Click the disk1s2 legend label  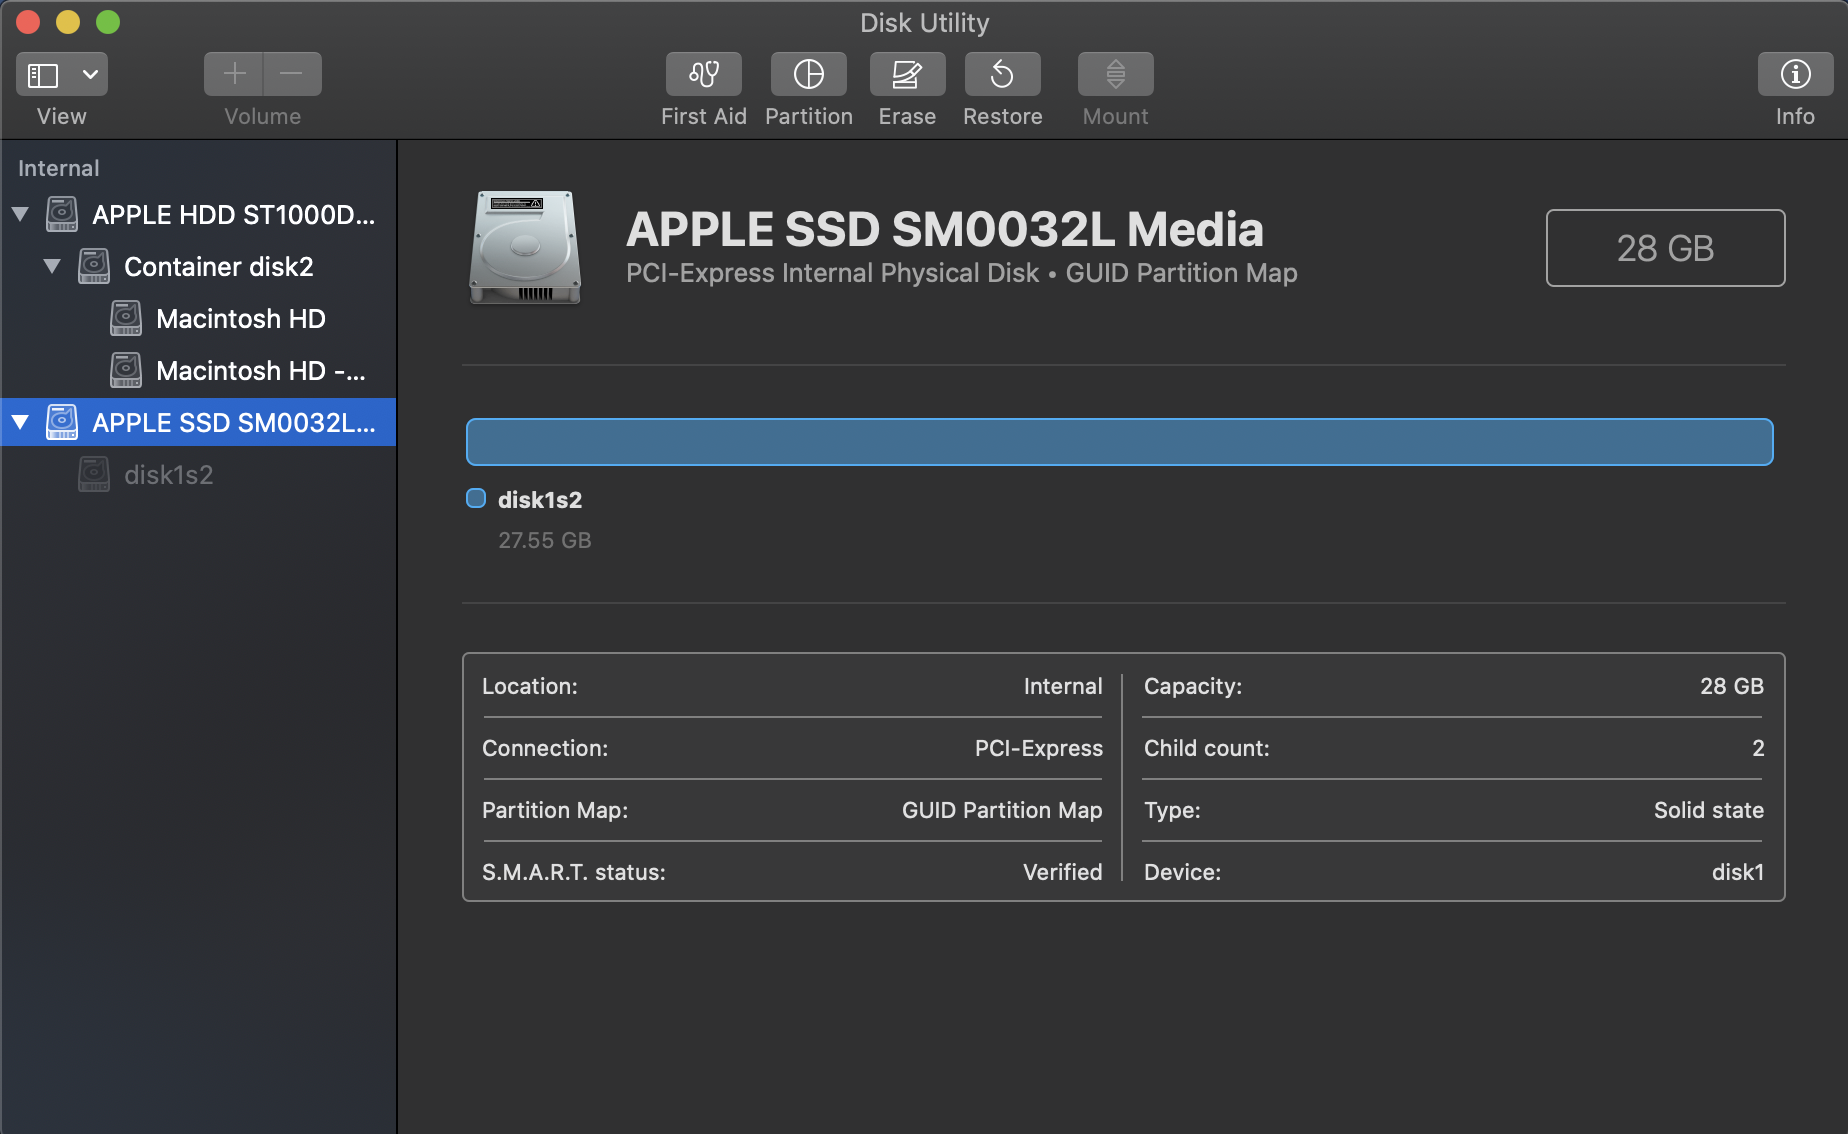point(540,499)
